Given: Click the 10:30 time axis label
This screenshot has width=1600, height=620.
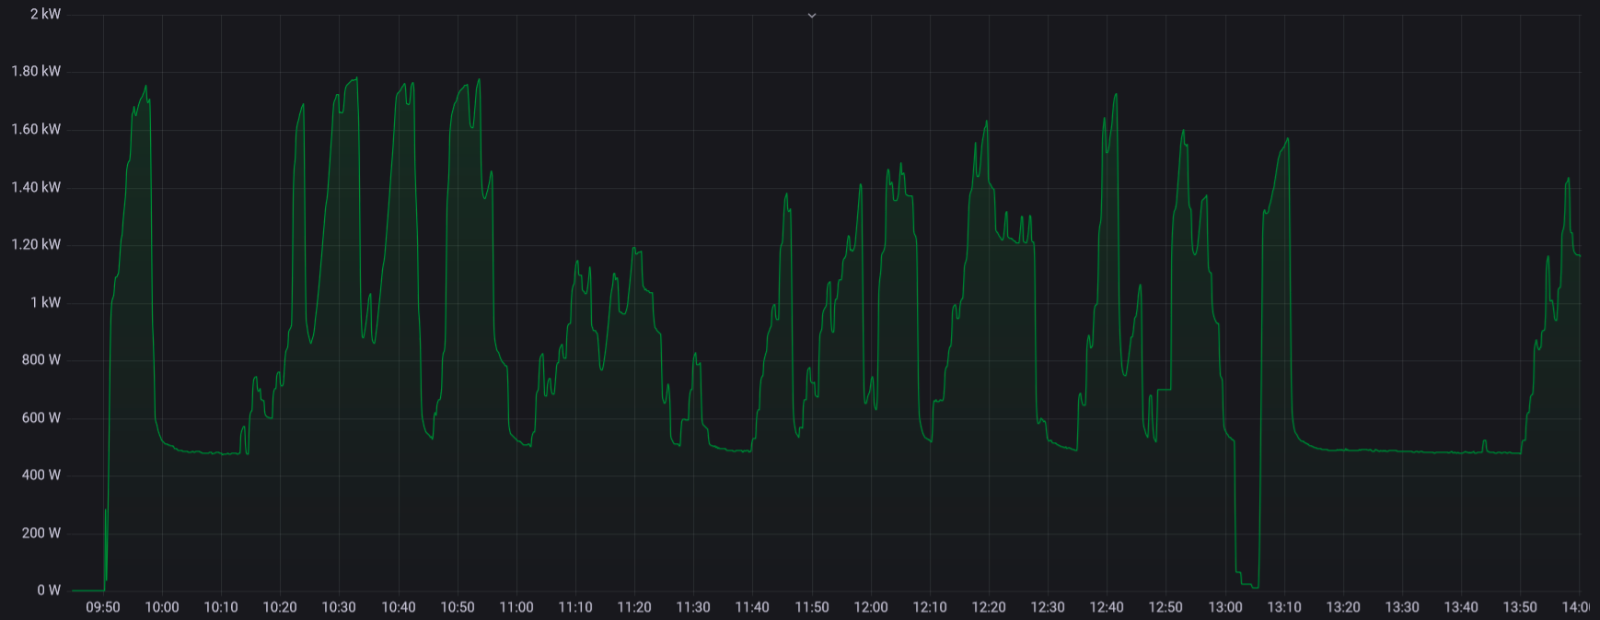Looking at the screenshot, I should pyautogui.click(x=339, y=607).
